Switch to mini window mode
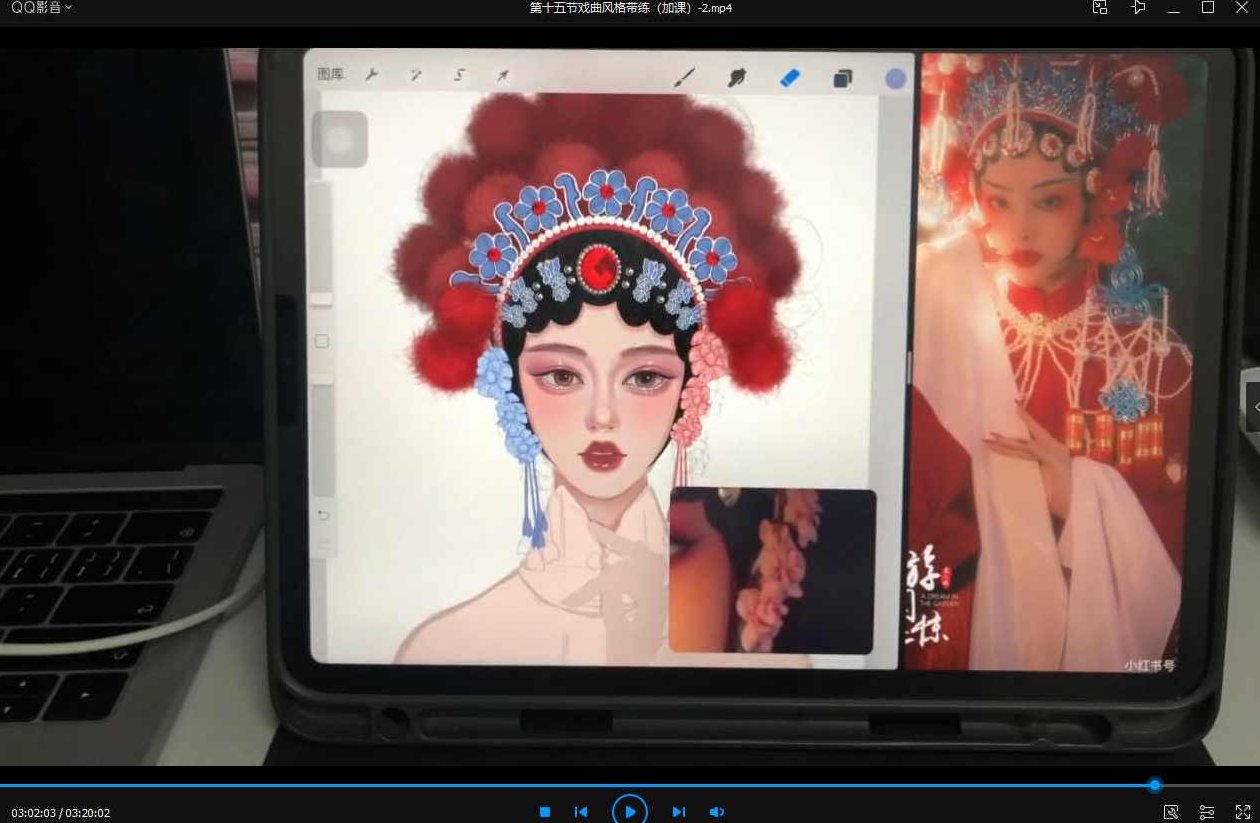Screen dimensions: 1260x823 [1099, 7]
